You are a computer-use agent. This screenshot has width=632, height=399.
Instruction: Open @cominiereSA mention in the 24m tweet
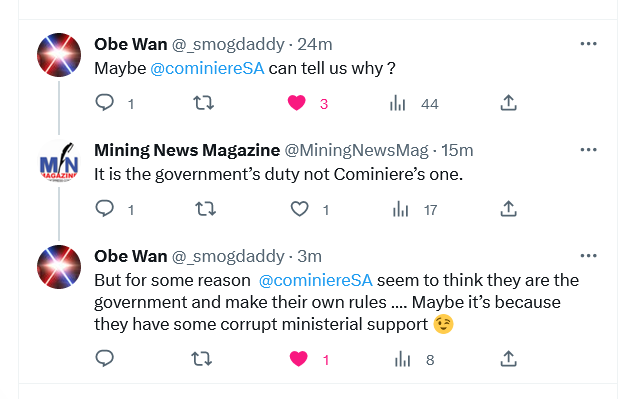click(207, 68)
